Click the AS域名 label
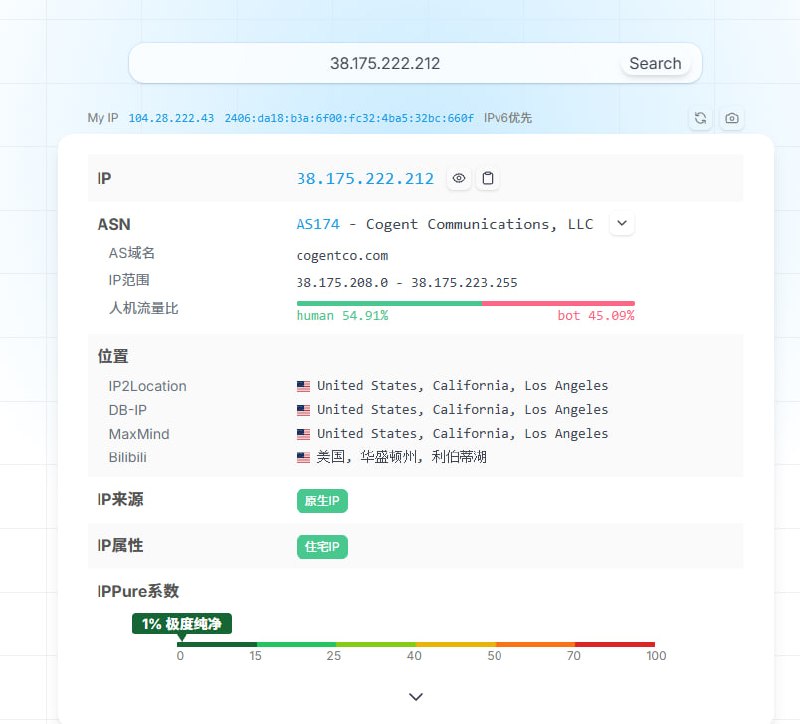 coord(132,253)
